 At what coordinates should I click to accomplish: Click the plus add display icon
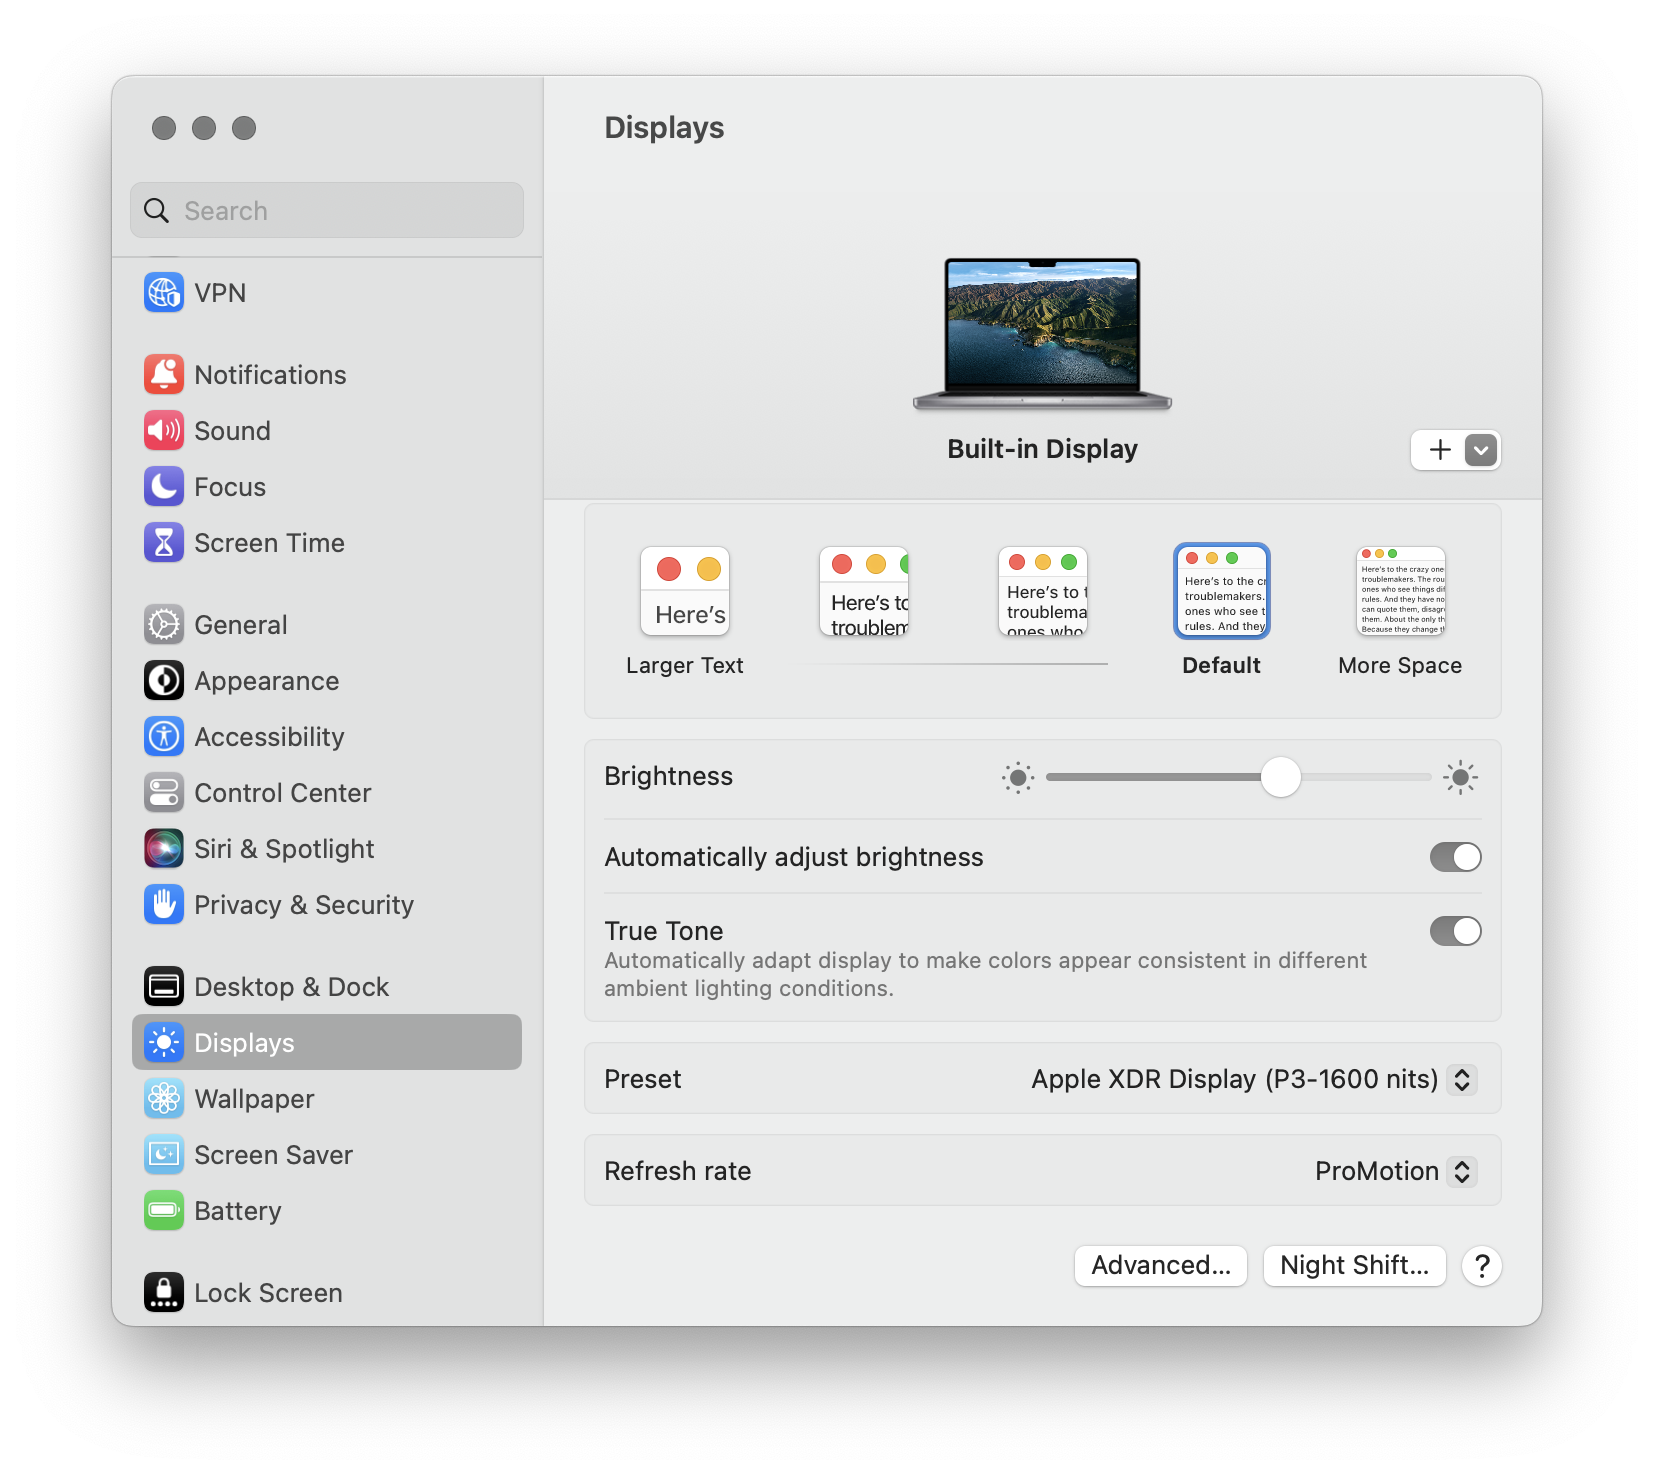tap(1440, 450)
